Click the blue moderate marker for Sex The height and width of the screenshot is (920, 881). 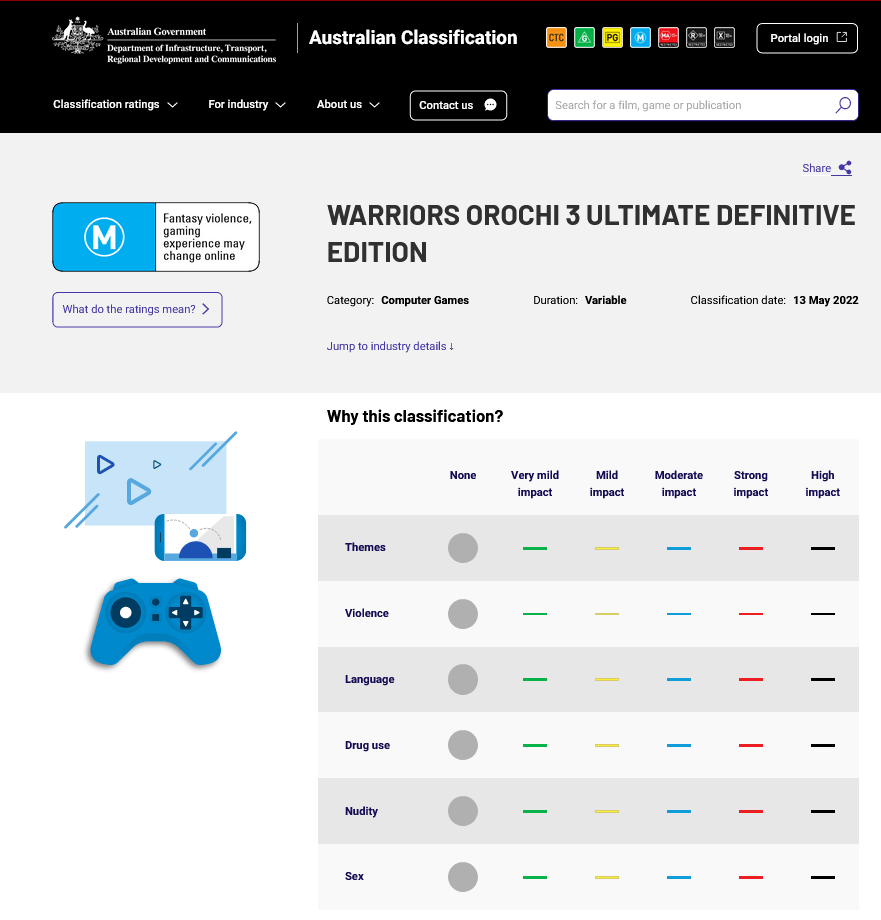pyautogui.click(x=679, y=877)
